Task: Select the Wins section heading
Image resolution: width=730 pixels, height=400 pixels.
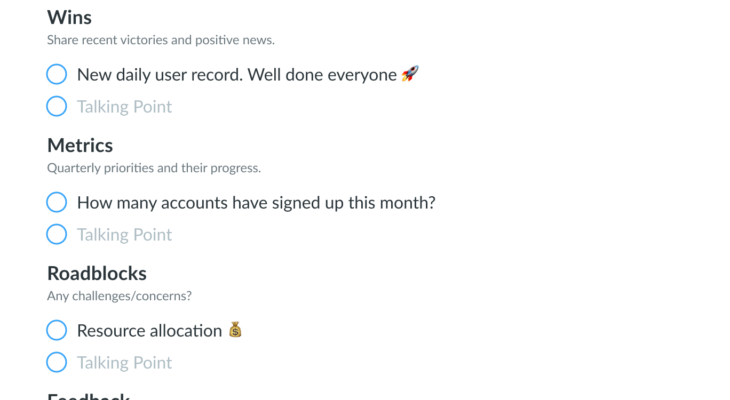Action: coord(70,18)
